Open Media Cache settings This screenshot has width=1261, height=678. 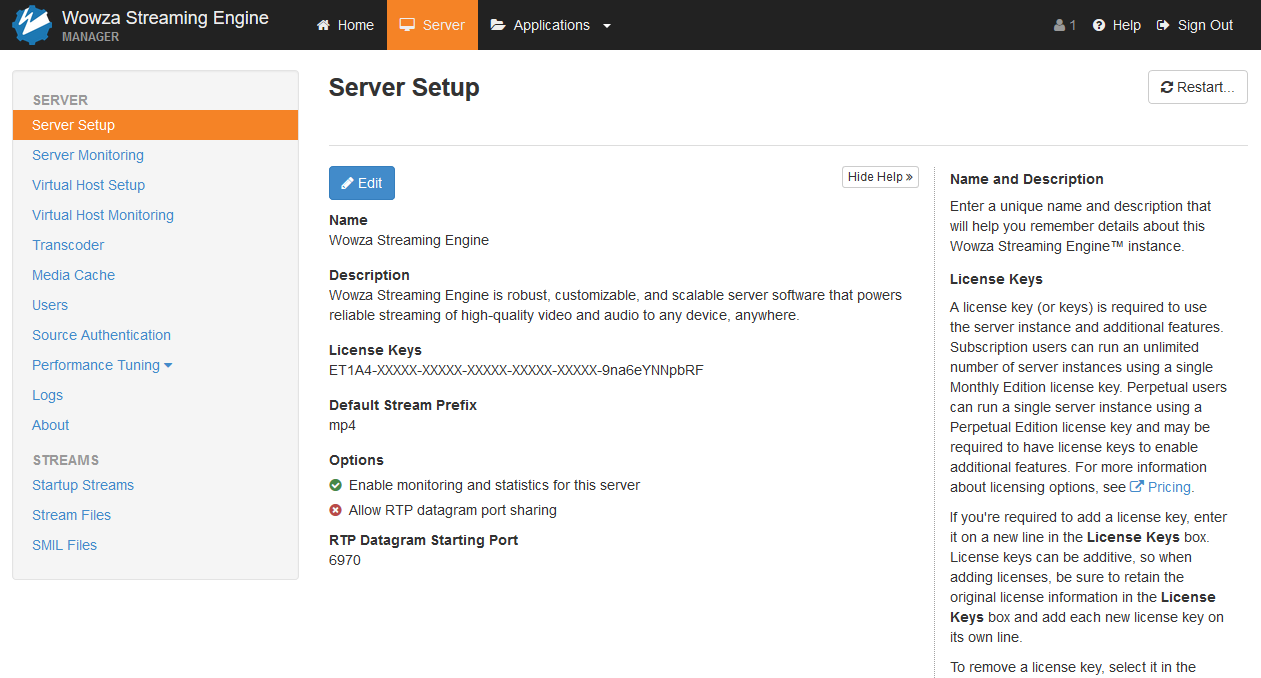coord(73,275)
